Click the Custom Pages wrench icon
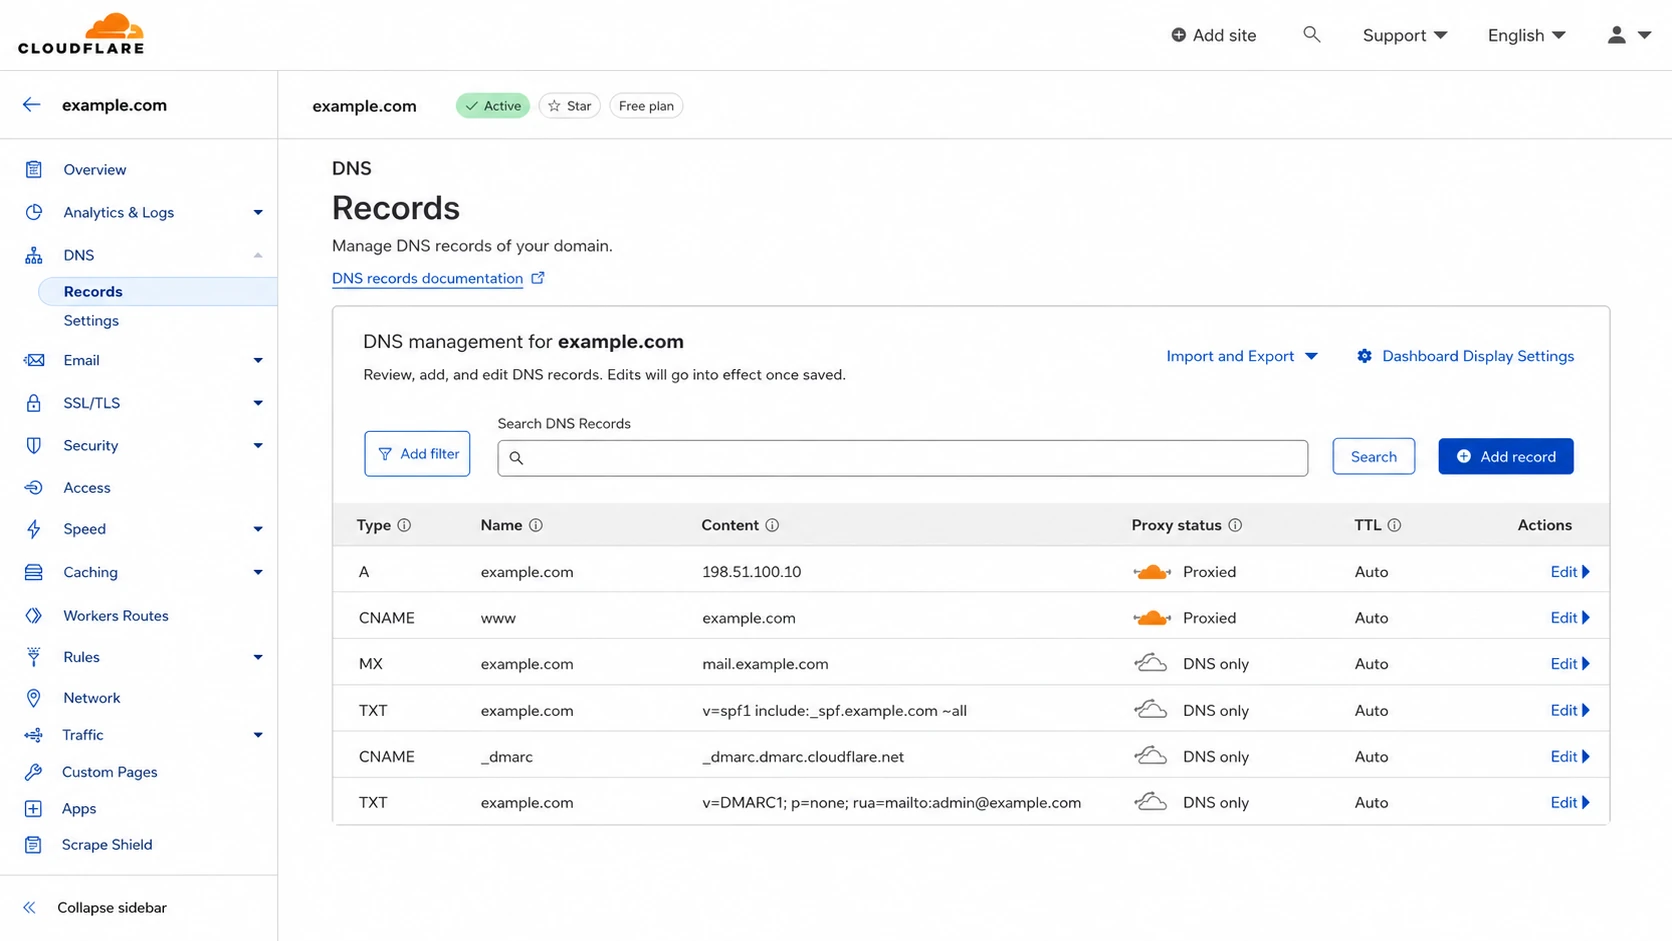 (x=34, y=772)
